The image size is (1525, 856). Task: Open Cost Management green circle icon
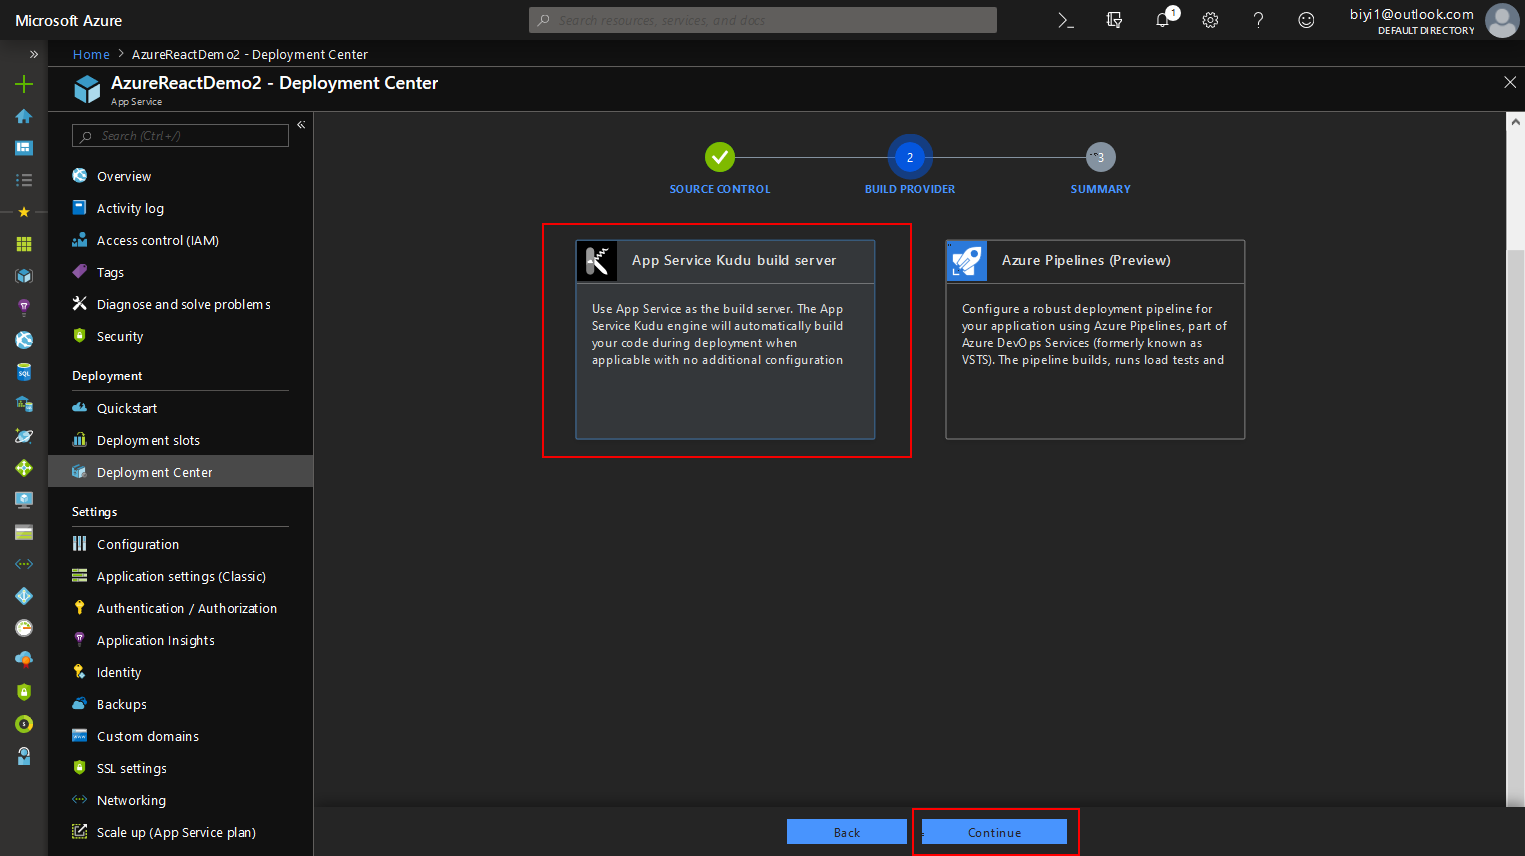[24, 724]
